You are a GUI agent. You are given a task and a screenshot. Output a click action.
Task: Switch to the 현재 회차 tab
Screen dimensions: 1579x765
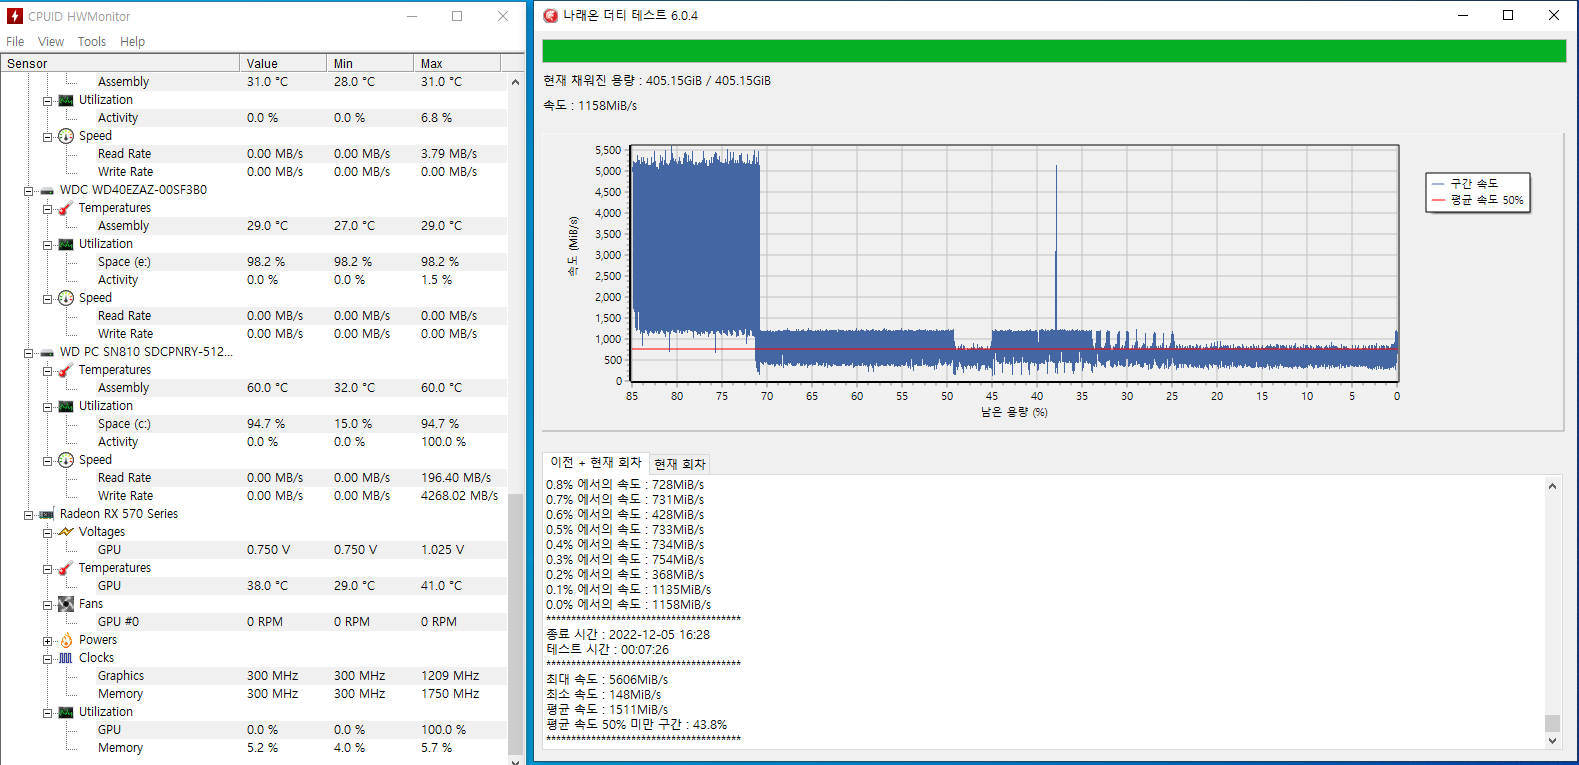pos(680,464)
